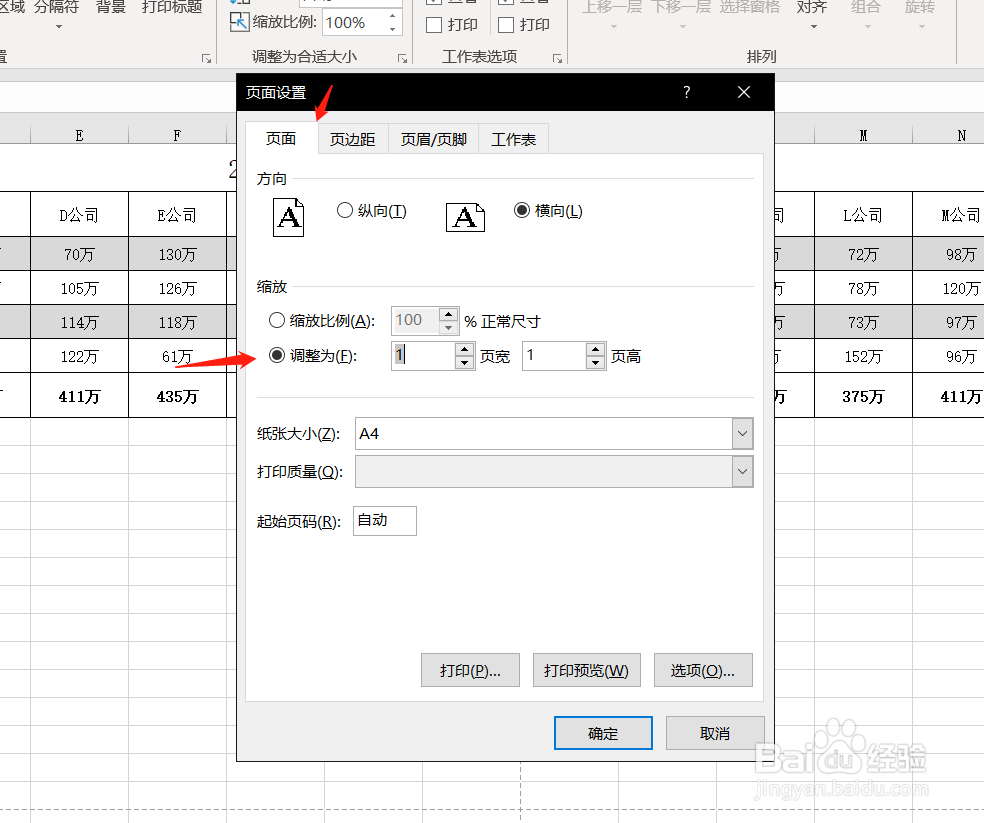Click the 确定 (OK) button
The width and height of the screenshot is (984, 823).
(603, 733)
